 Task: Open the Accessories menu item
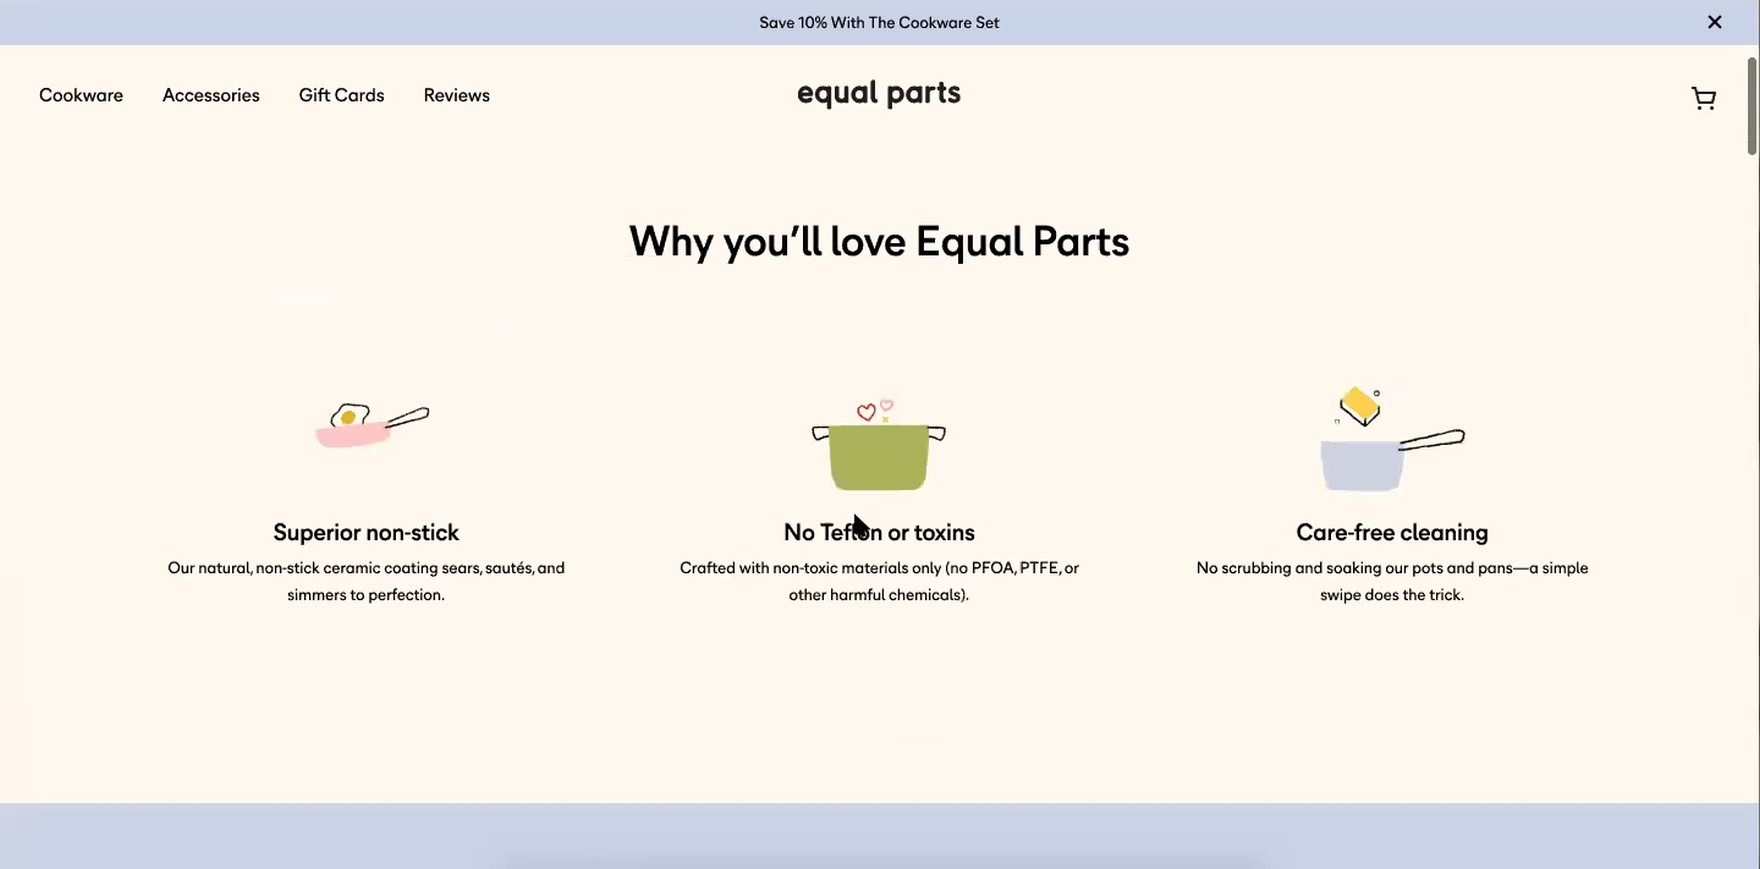211,95
